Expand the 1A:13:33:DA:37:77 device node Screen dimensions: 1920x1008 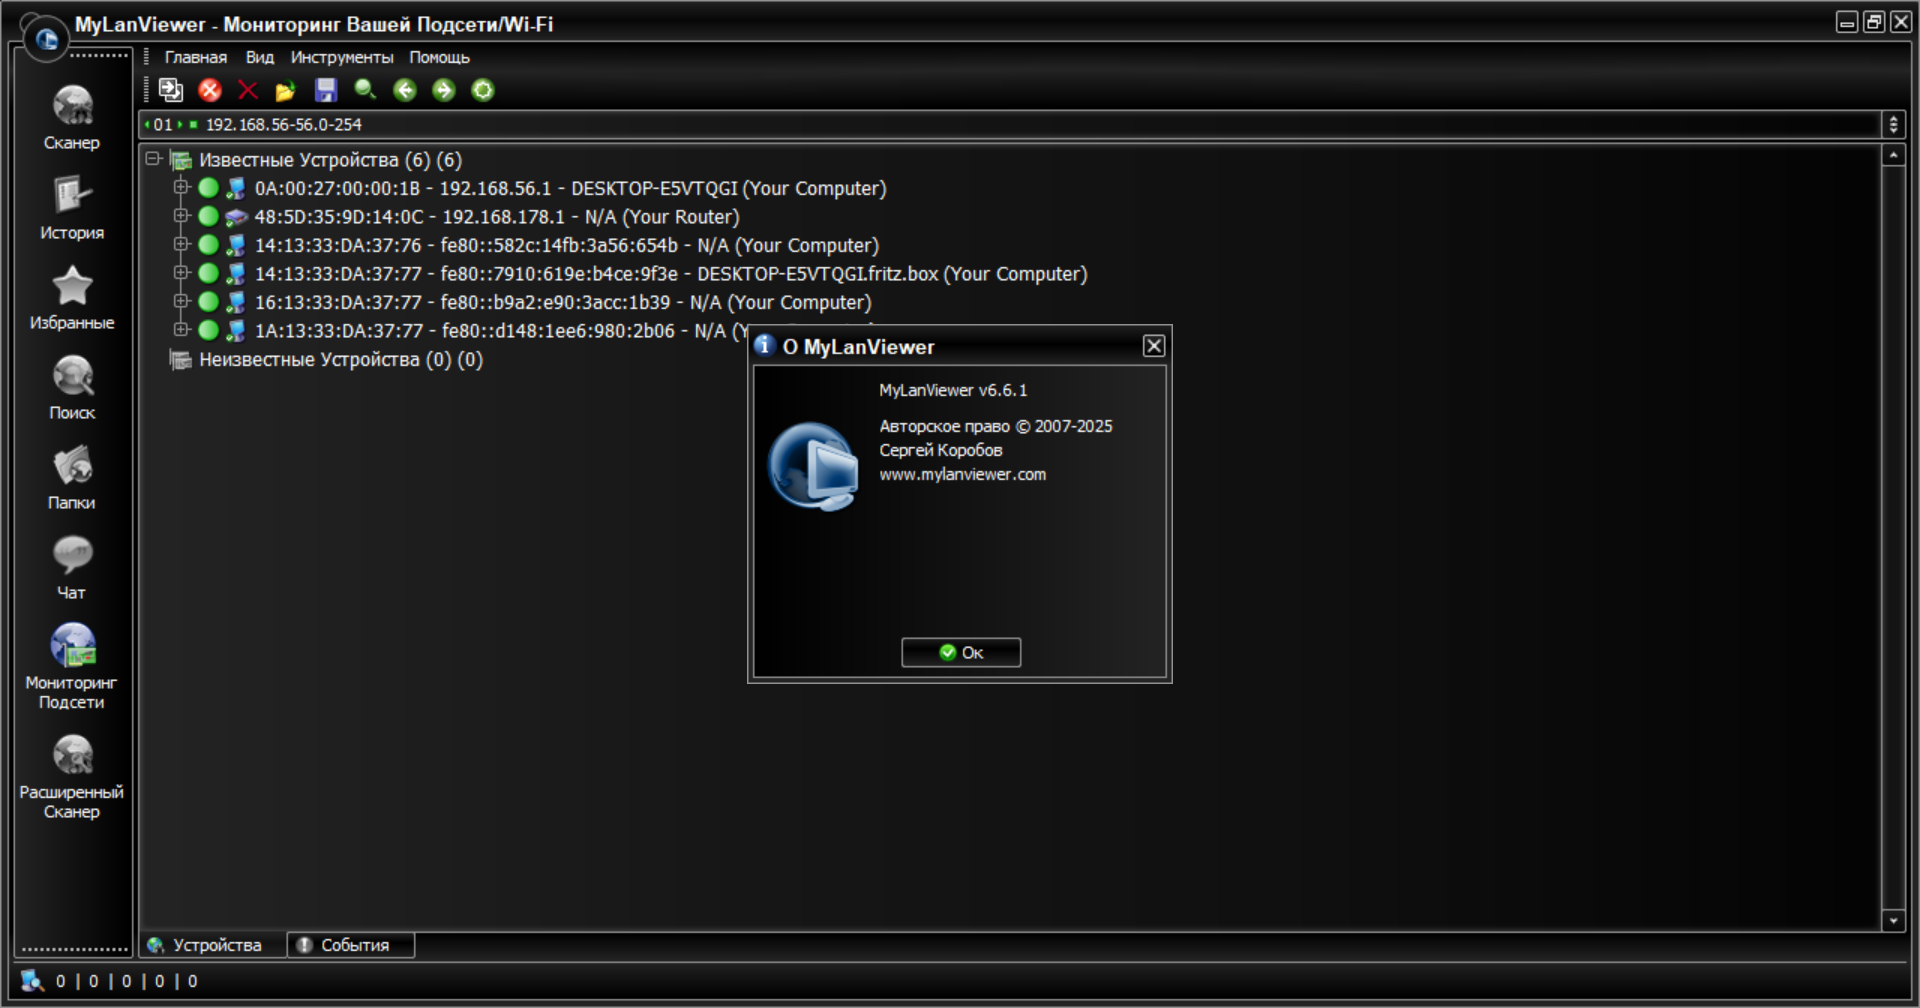coord(181,329)
